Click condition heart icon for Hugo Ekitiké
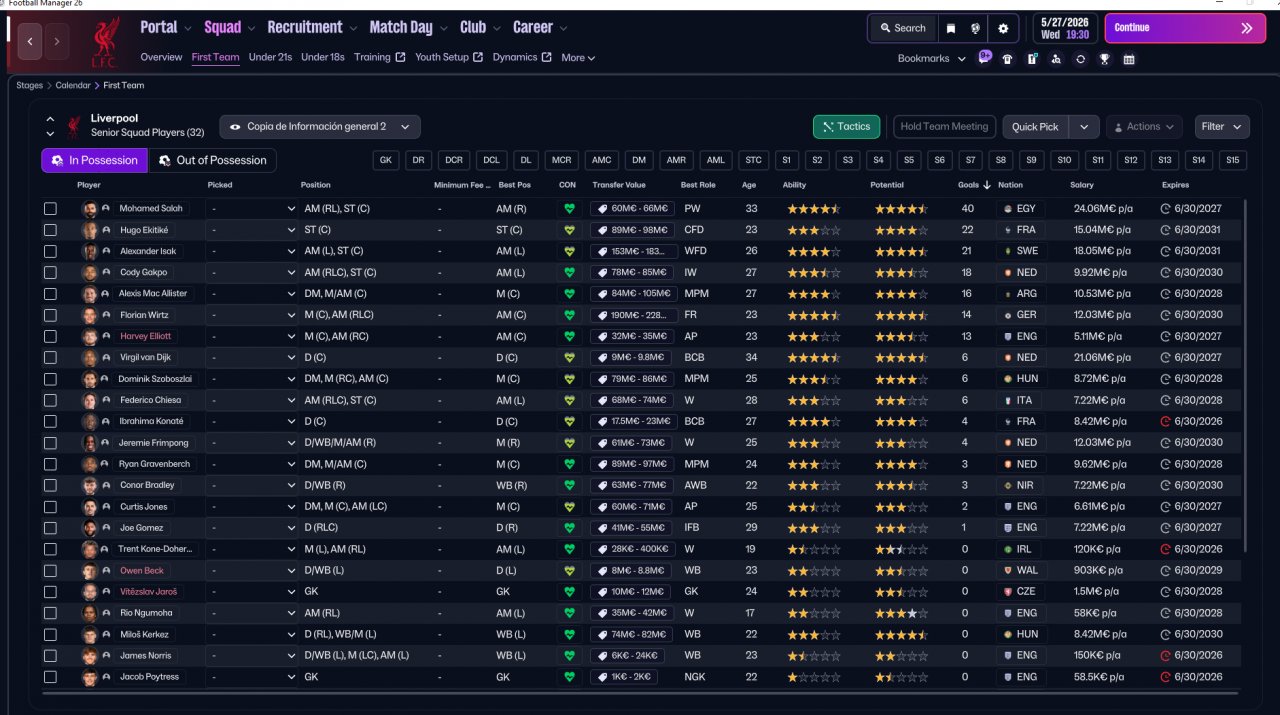The image size is (1280, 715). point(569,230)
